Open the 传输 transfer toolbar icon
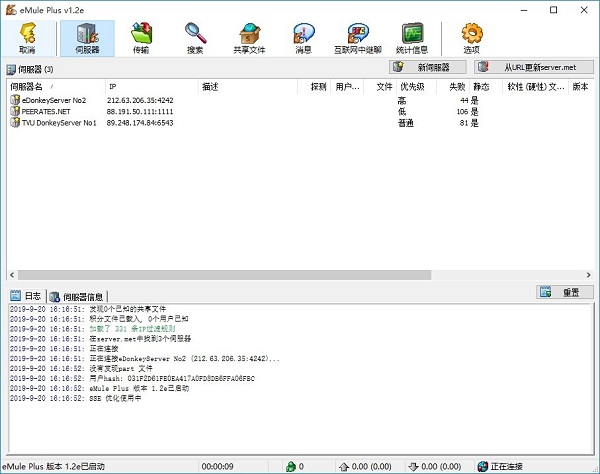600x474 pixels. tap(141, 38)
